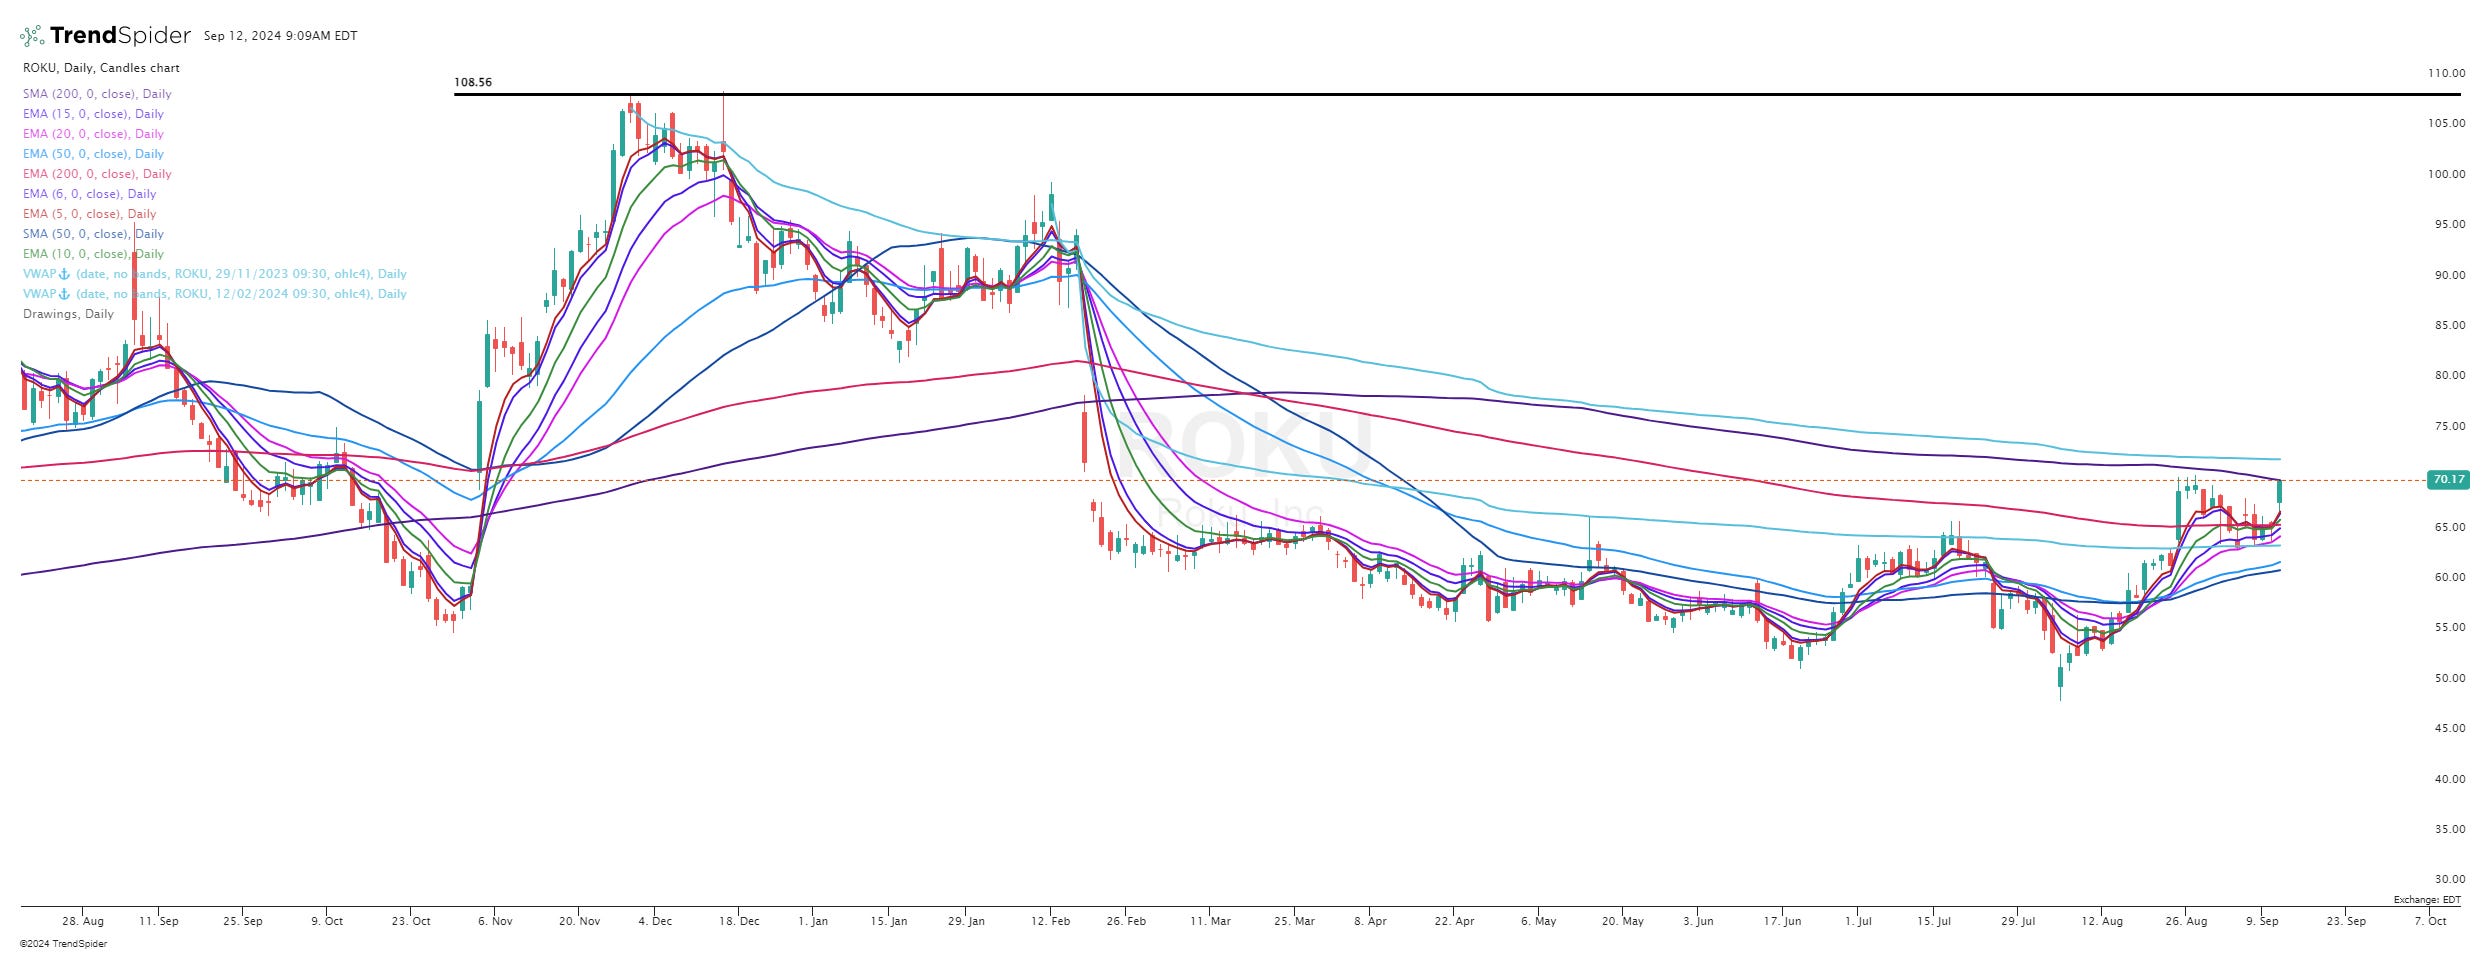This screenshot has width=2491, height=953.
Task: Select the VWAP 29/11/2023 09:30 legend entry
Action: [215, 274]
